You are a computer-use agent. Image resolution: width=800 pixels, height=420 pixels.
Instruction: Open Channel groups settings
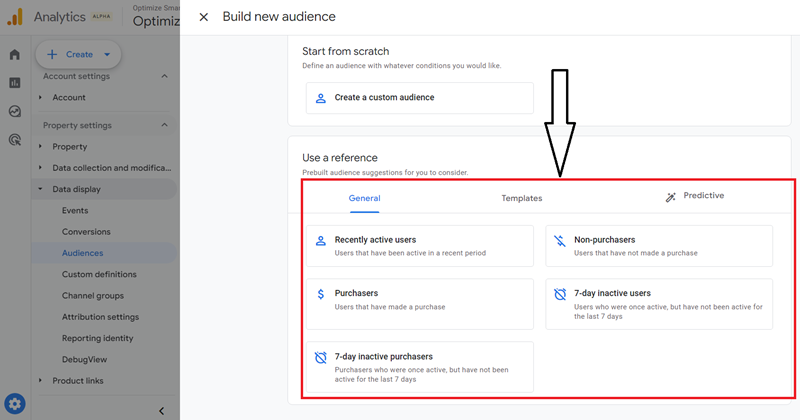click(93, 295)
